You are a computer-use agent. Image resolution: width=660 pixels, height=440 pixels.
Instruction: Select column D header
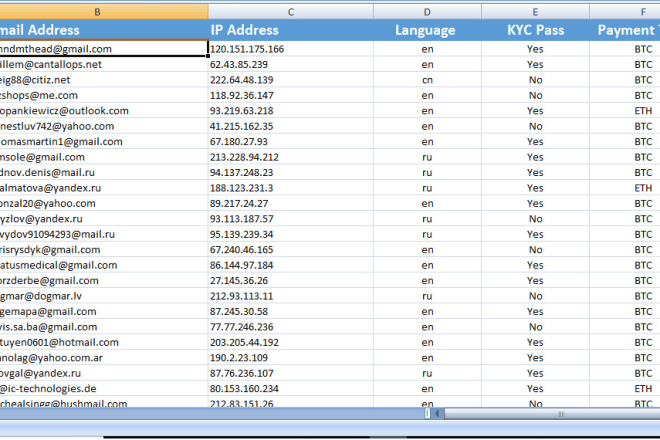(x=427, y=12)
